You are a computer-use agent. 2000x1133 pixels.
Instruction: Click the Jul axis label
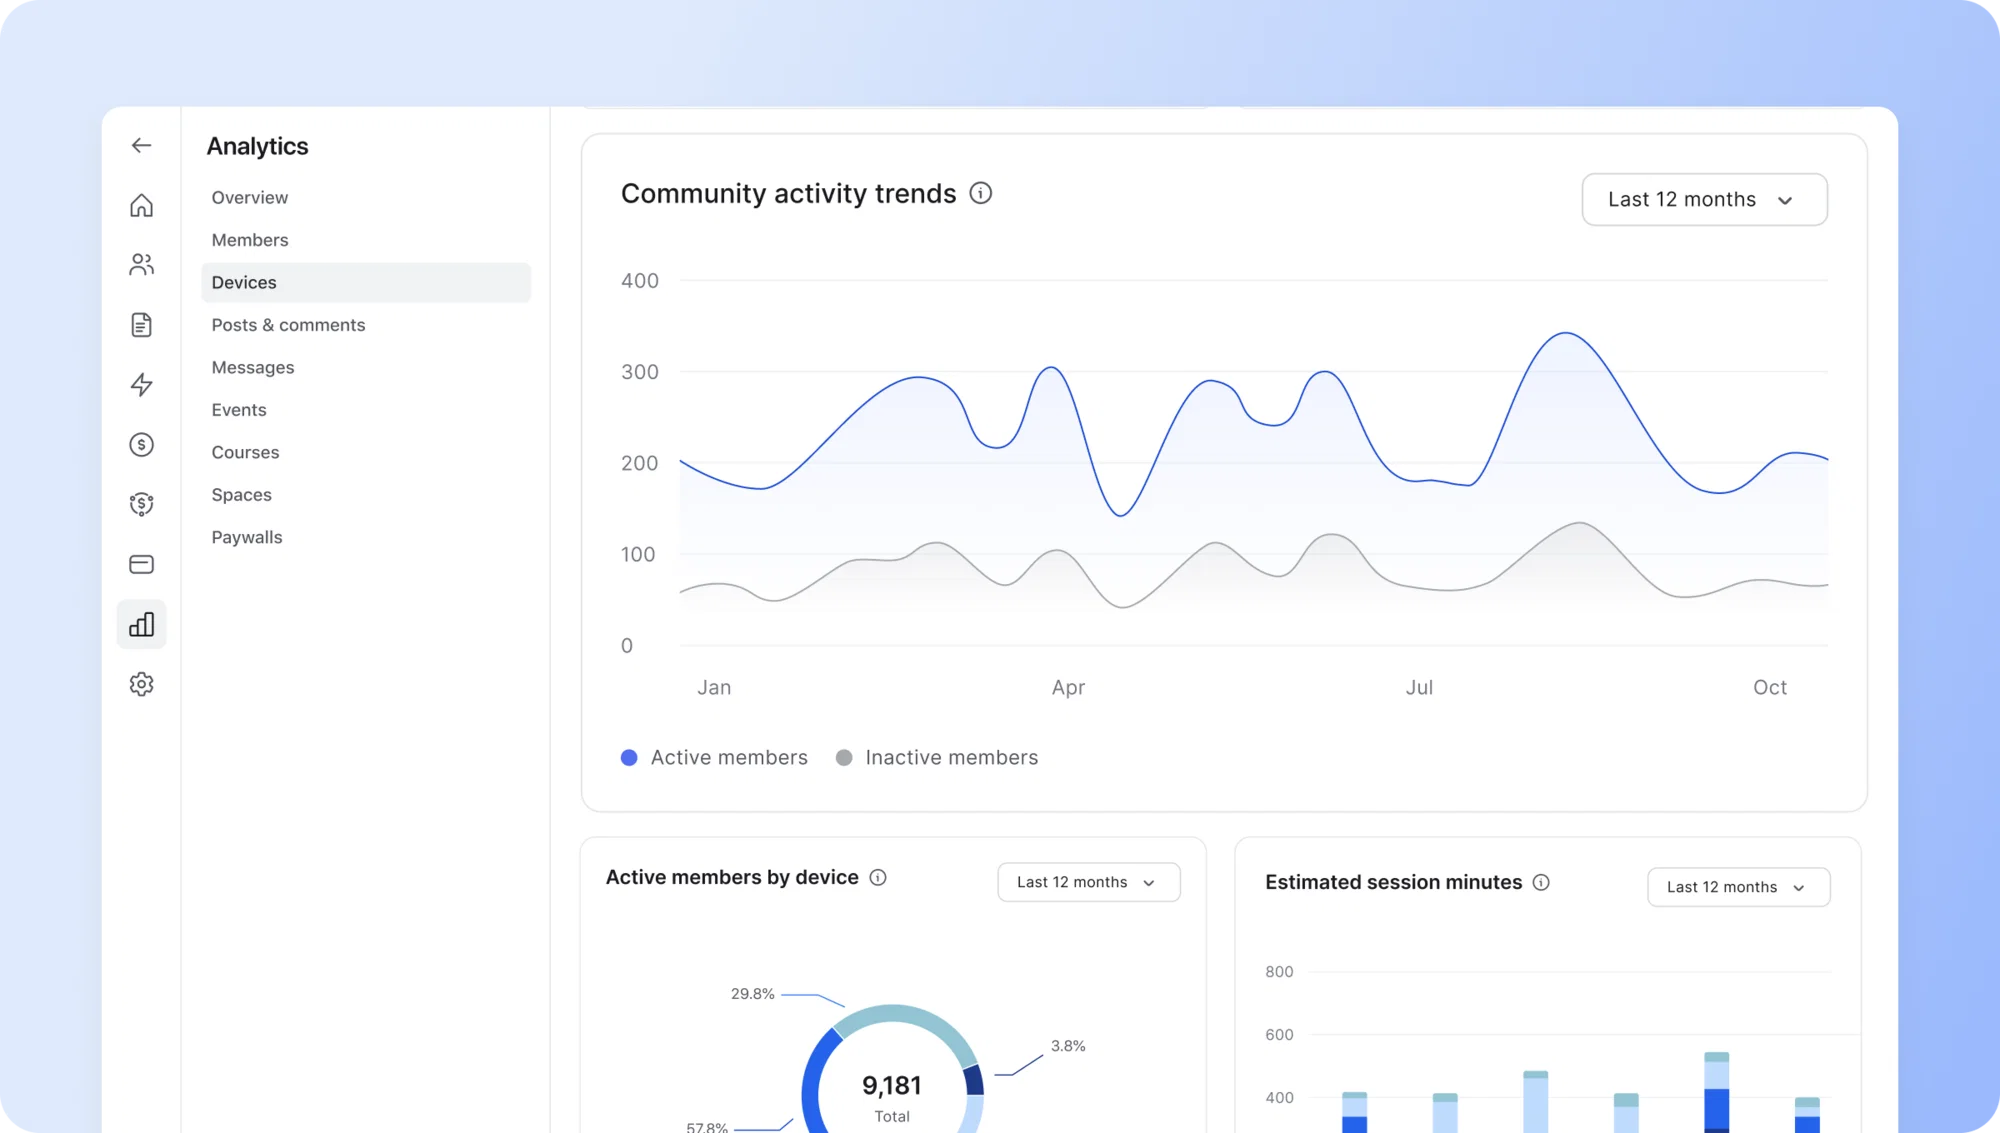pyautogui.click(x=1419, y=687)
